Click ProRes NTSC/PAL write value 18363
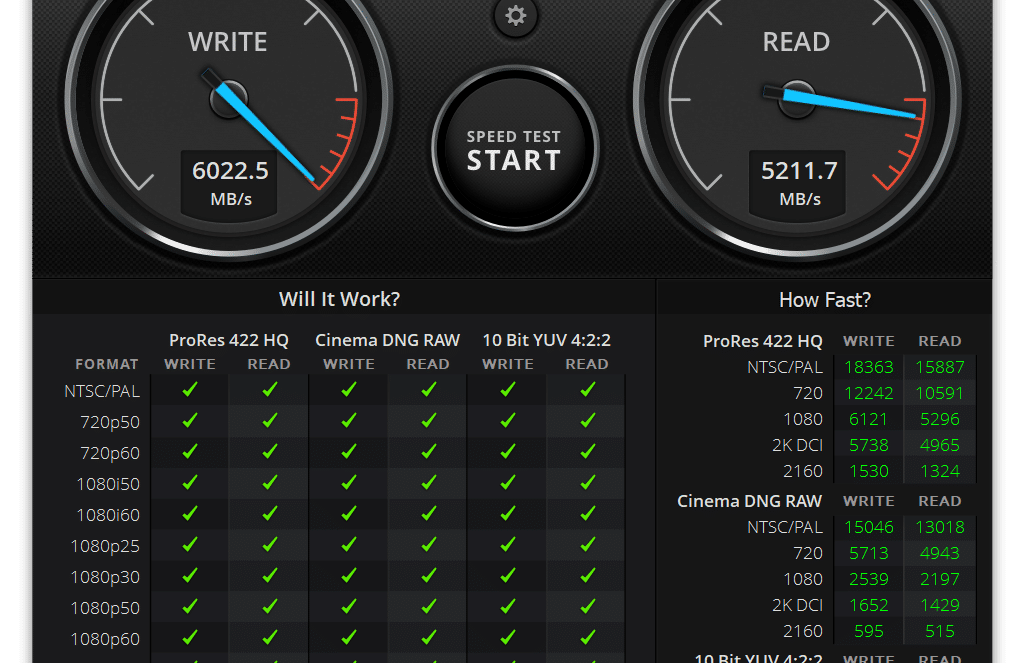The image size is (1025, 663). [x=869, y=367]
